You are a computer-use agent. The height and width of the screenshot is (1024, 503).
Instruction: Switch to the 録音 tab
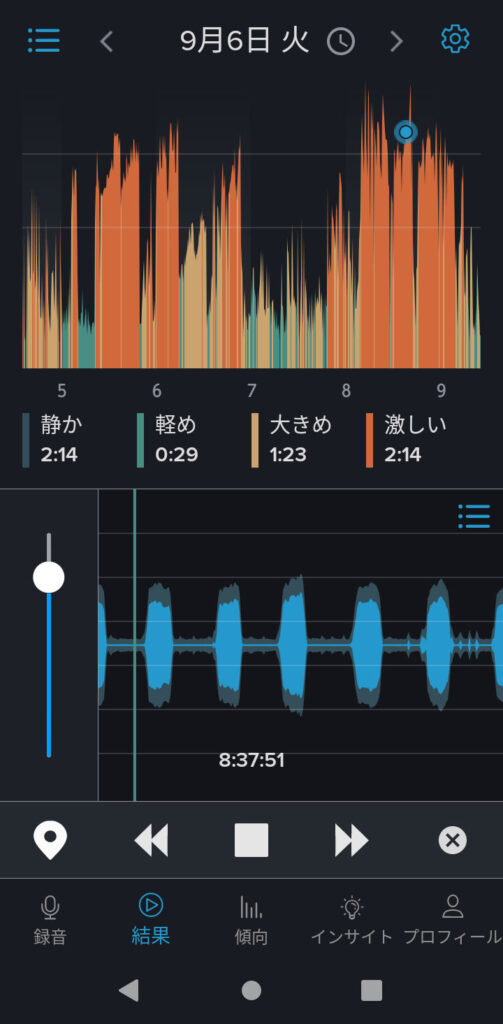tap(50, 920)
